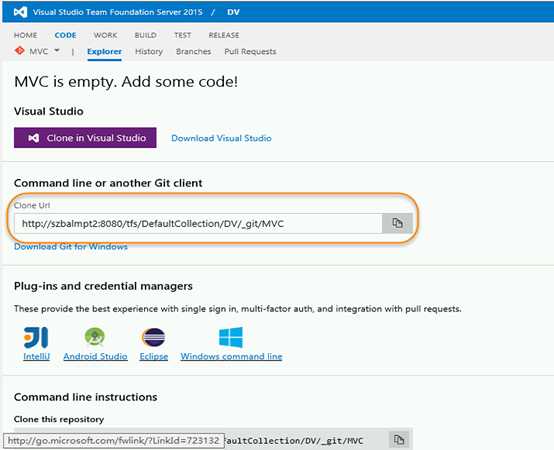Click the Clone Url text field
Image resolution: width=554 pixels, height=450 pixels.
click(x=198, y=223)
